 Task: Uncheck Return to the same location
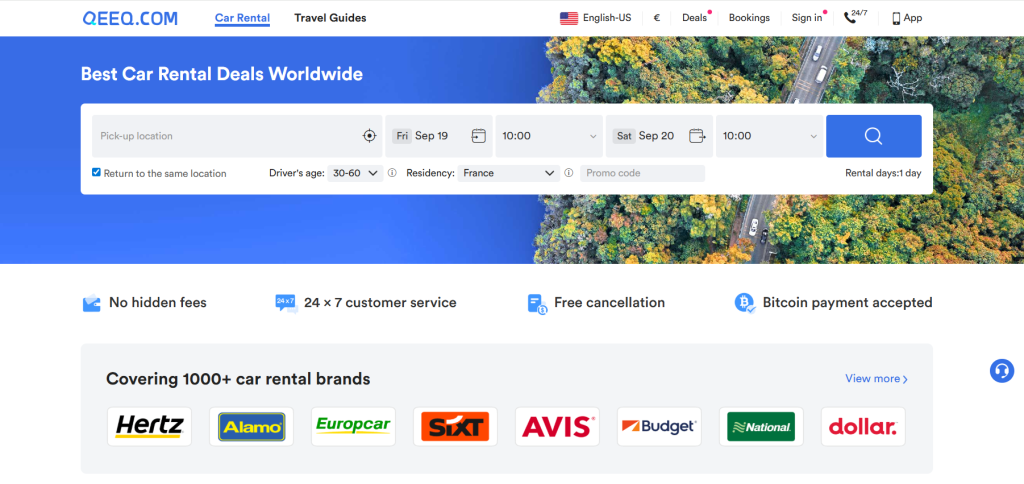pos(97,172)
